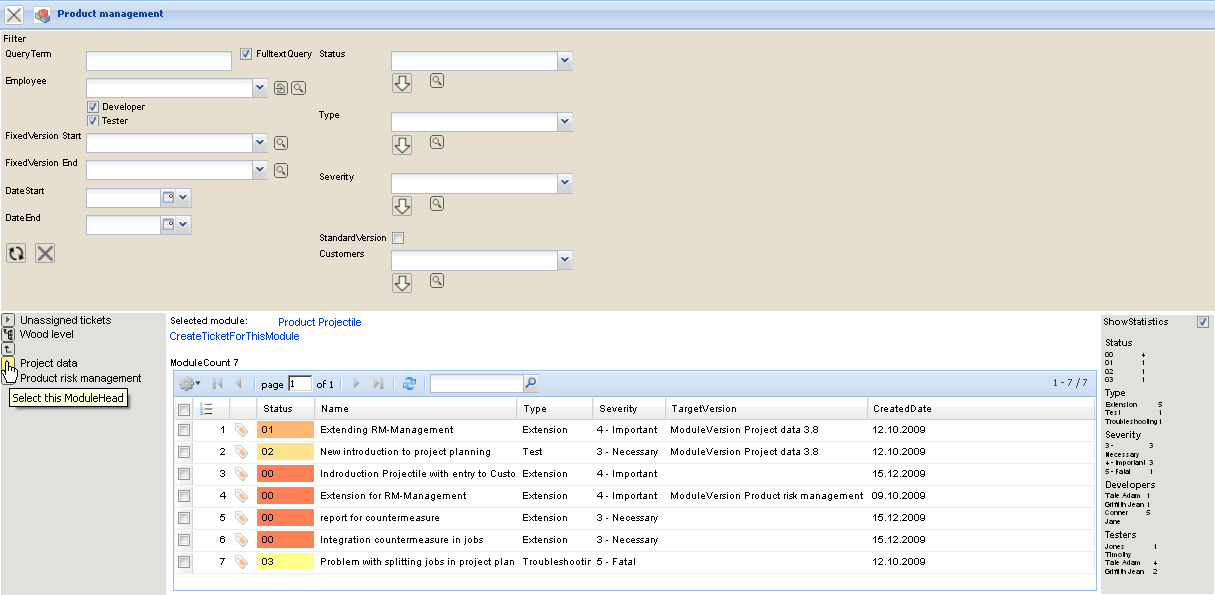
Task: Open the Status dropdown
Action: coord(565,61)
